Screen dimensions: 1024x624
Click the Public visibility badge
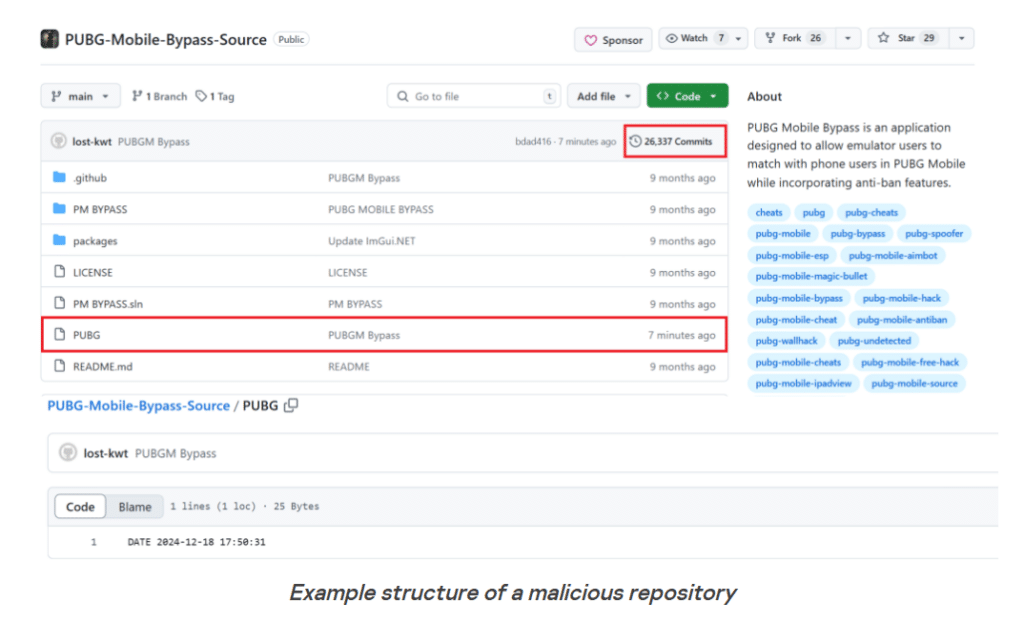tap(291, 40)
